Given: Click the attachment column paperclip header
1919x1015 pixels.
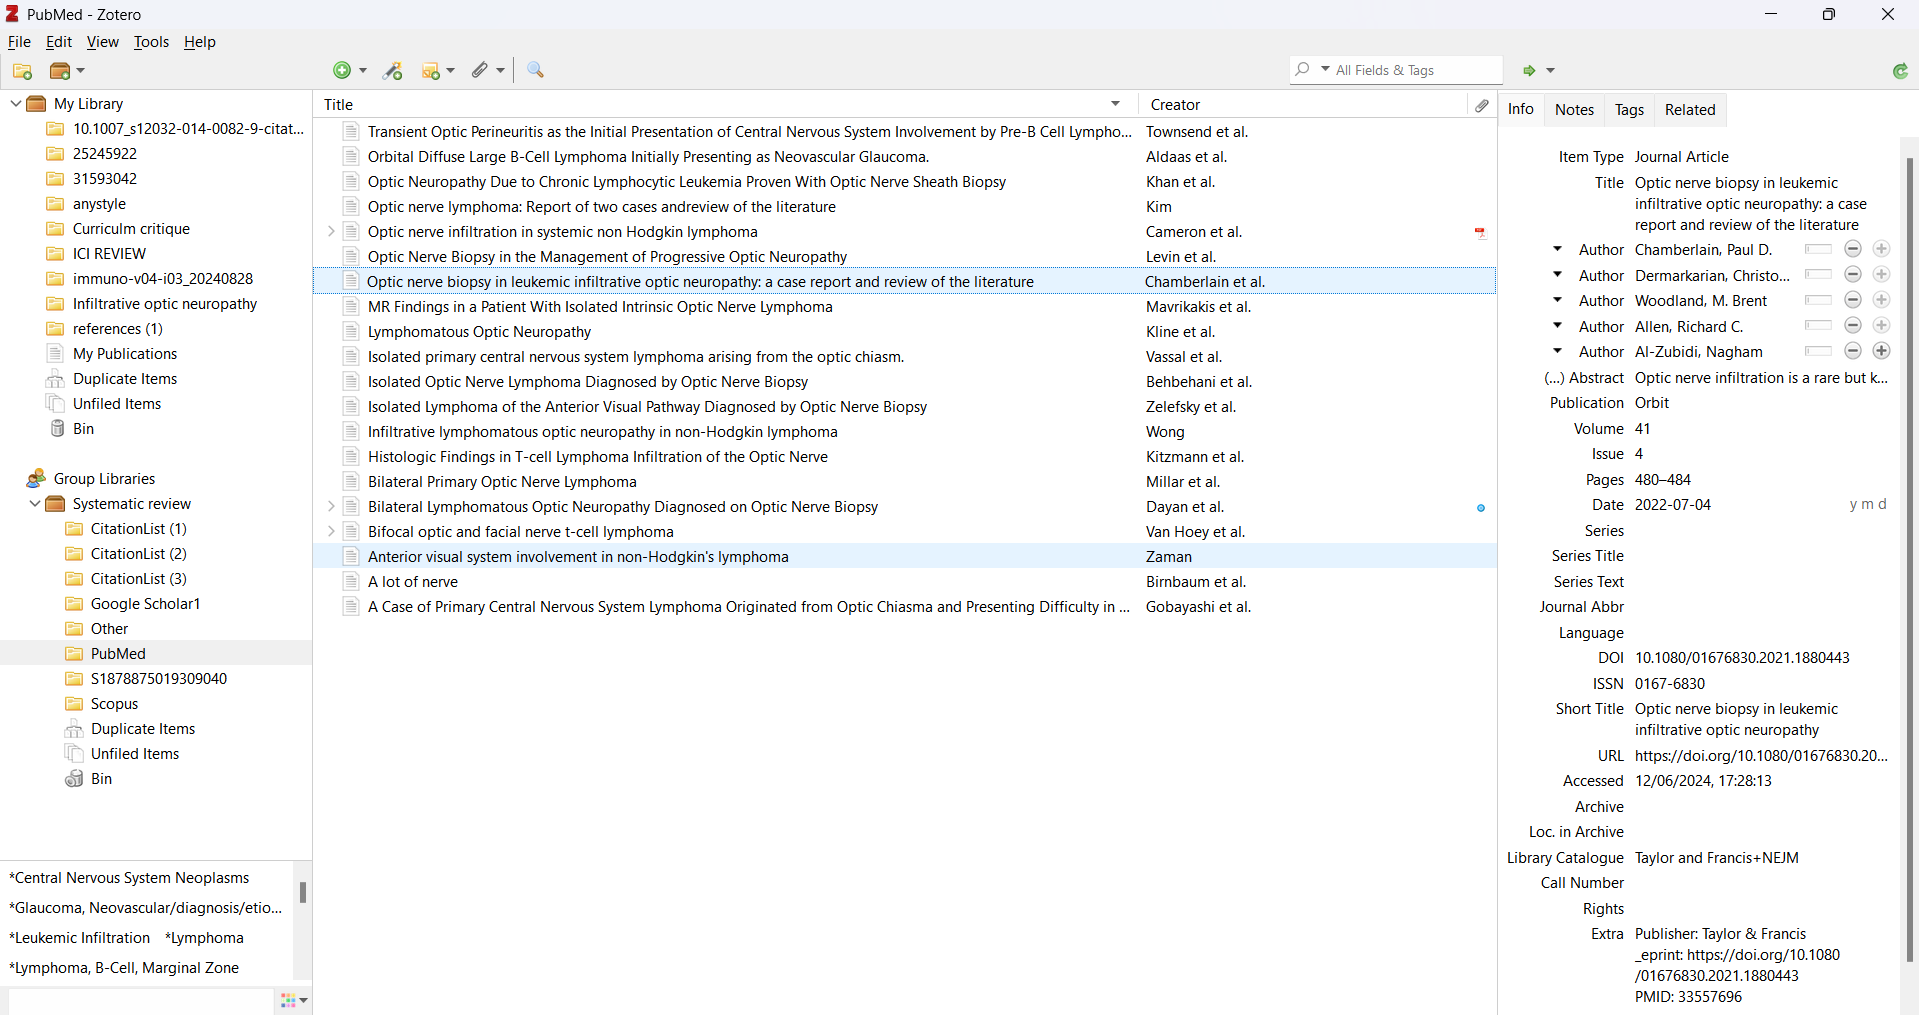Looking at the screenshot, I should [1482, 104].
